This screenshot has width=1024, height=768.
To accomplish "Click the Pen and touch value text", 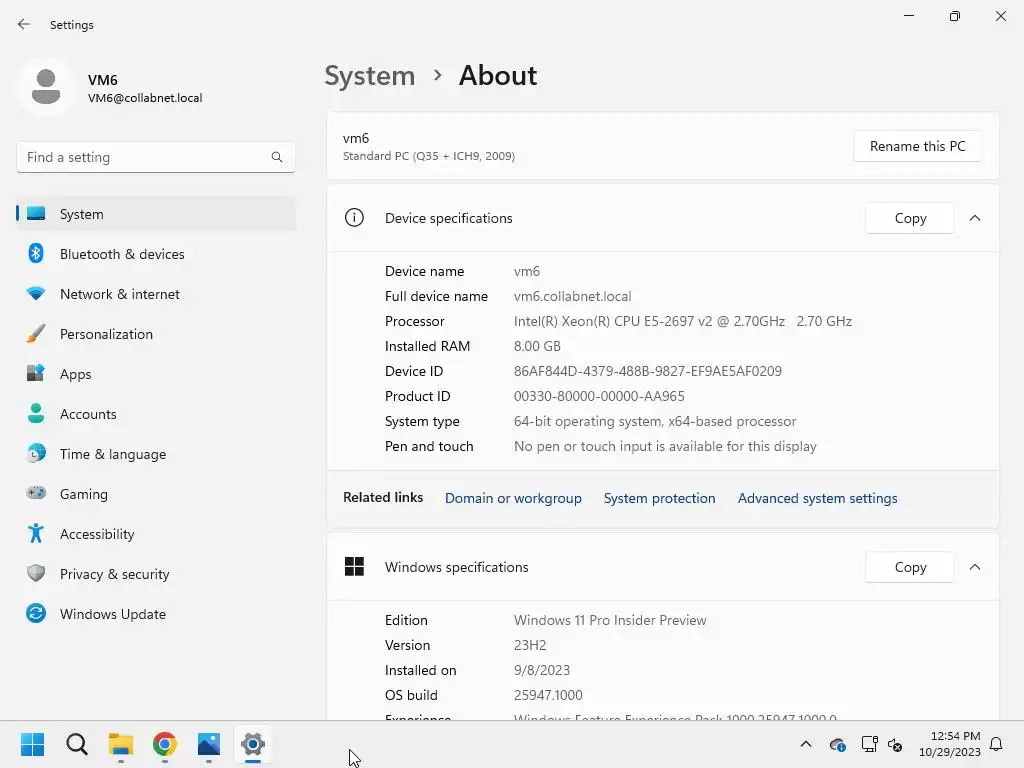I will point(665,447).
